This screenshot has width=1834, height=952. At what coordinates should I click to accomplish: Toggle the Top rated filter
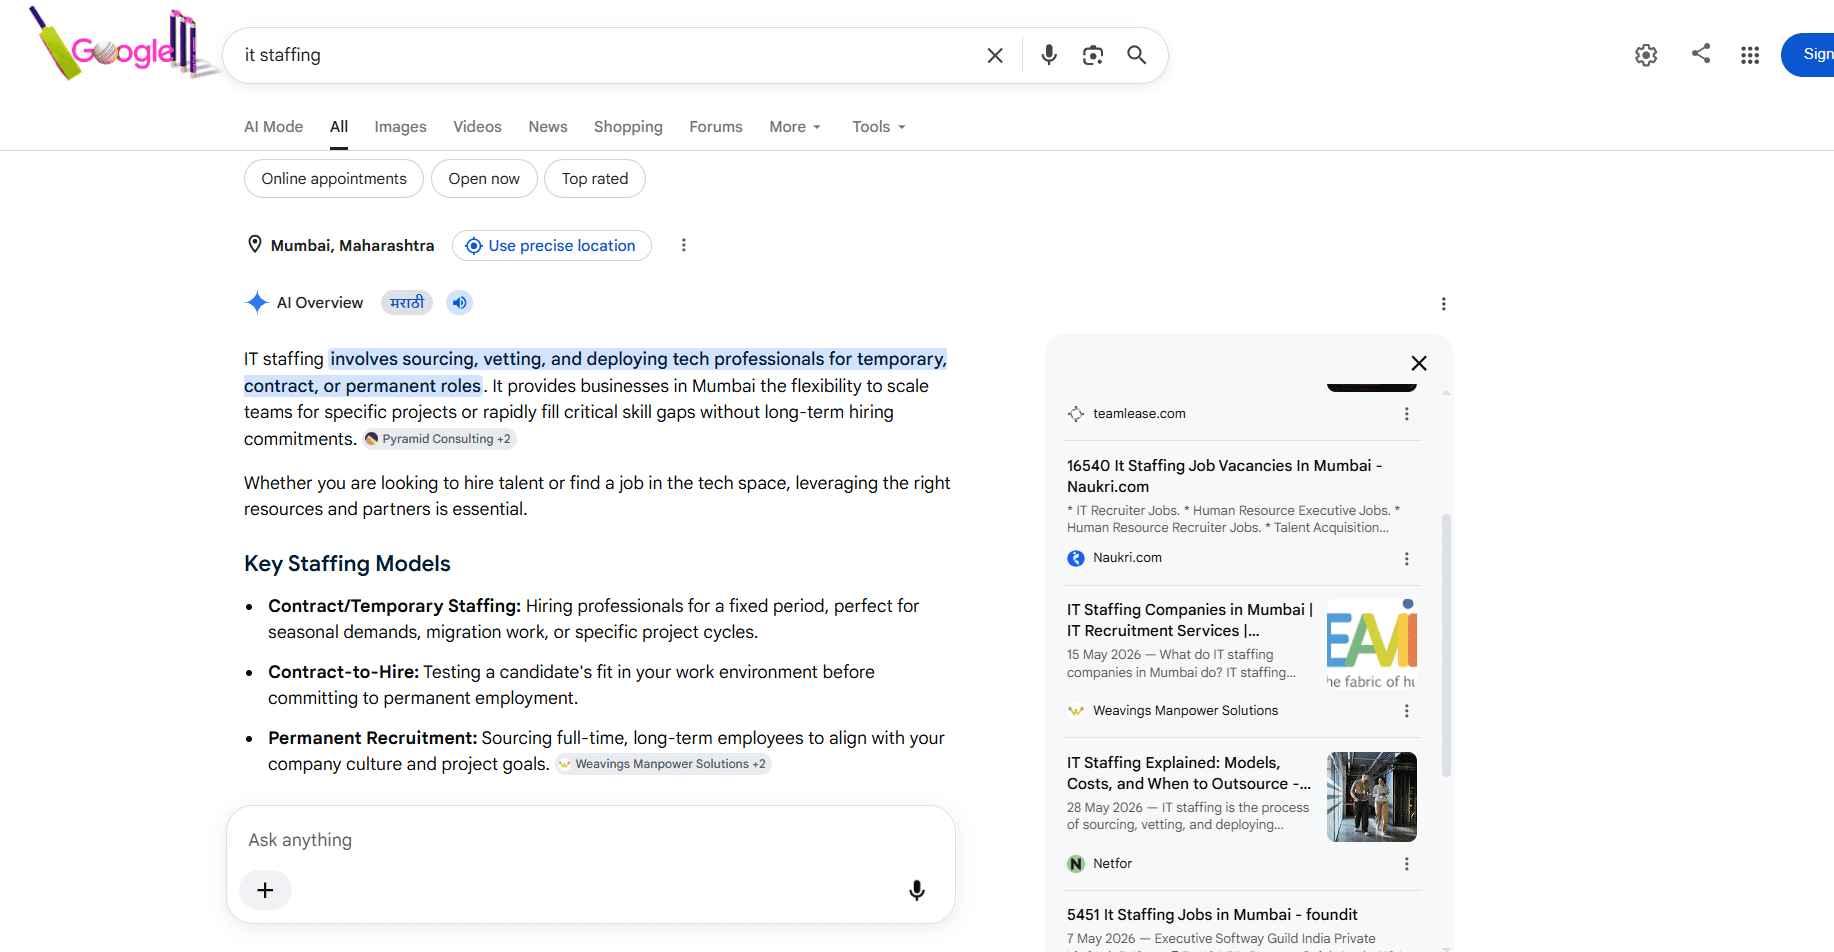(595, 179)
